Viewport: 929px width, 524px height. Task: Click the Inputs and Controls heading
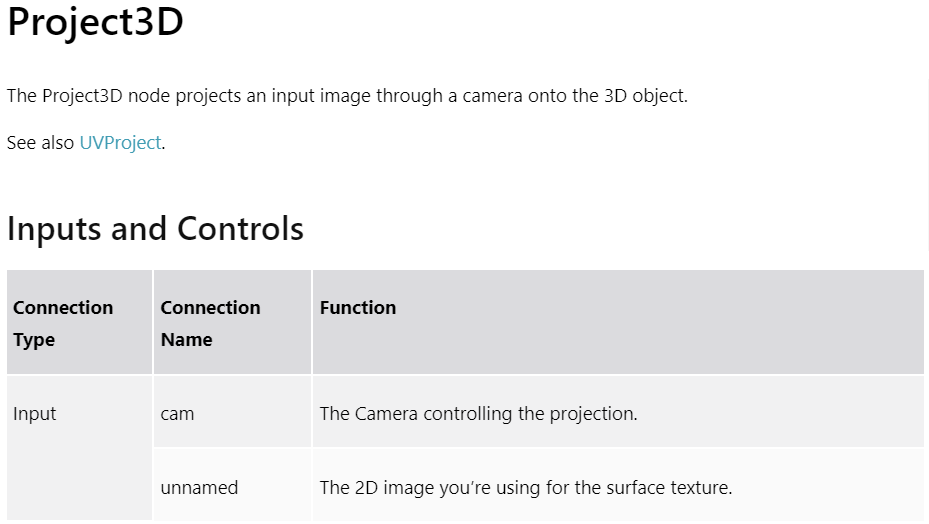155,229
